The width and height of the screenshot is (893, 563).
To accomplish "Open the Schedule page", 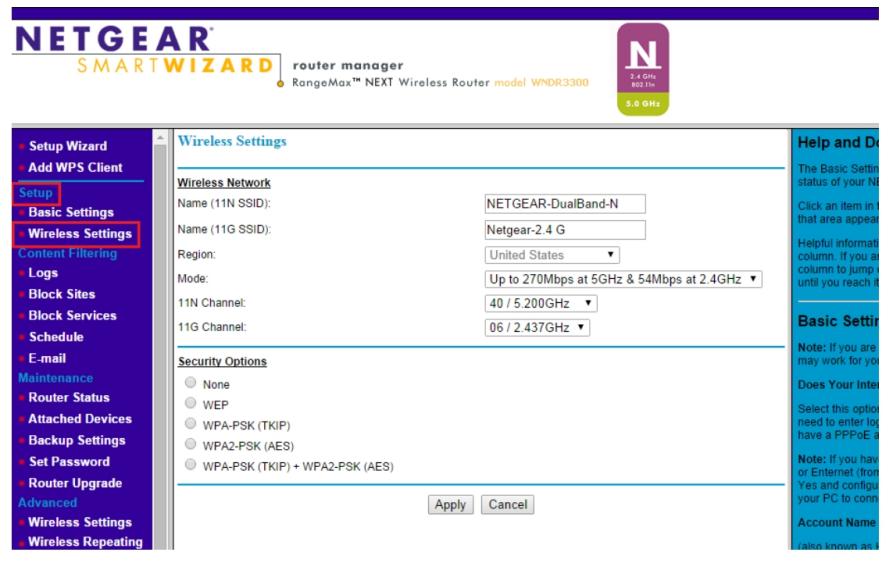I will pyautogui.click(x=56, y=337).
